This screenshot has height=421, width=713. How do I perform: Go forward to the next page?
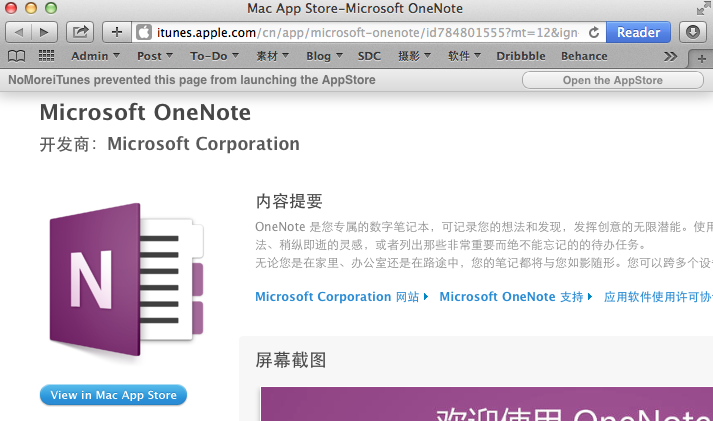pos(47,32)
